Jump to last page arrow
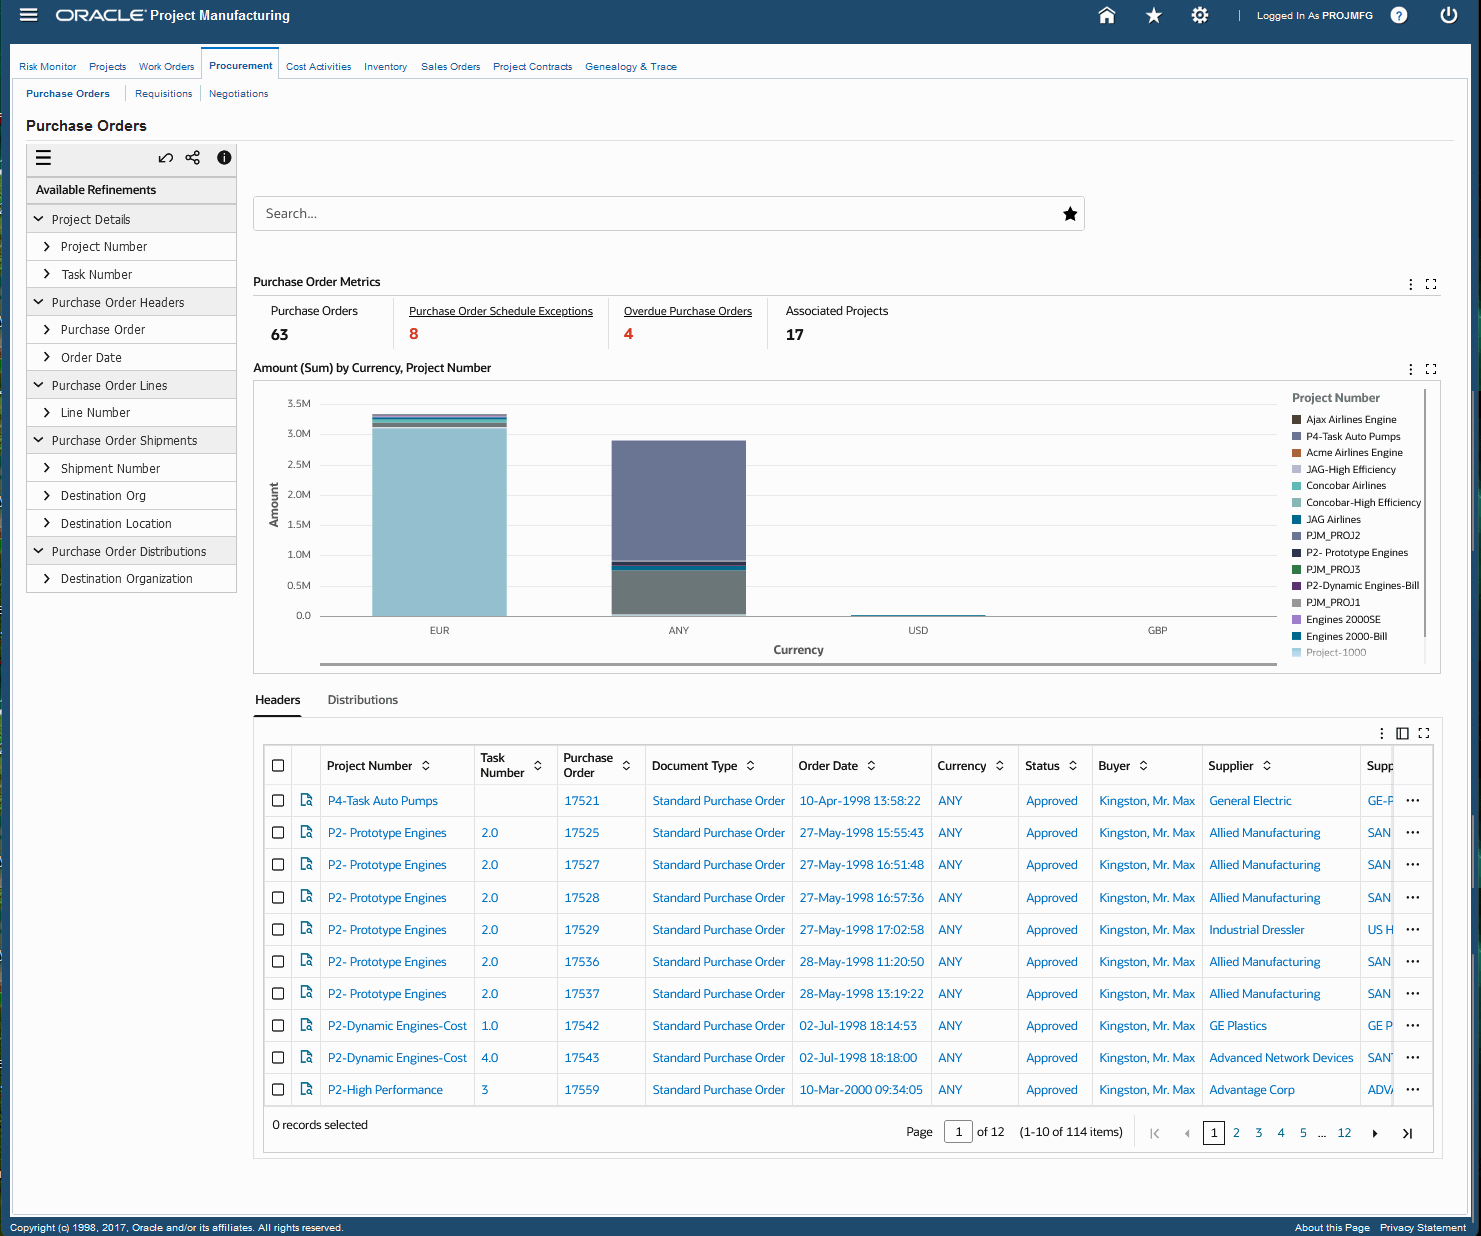The width and height of the screenshot is (1481, 1236). 1407,1133
